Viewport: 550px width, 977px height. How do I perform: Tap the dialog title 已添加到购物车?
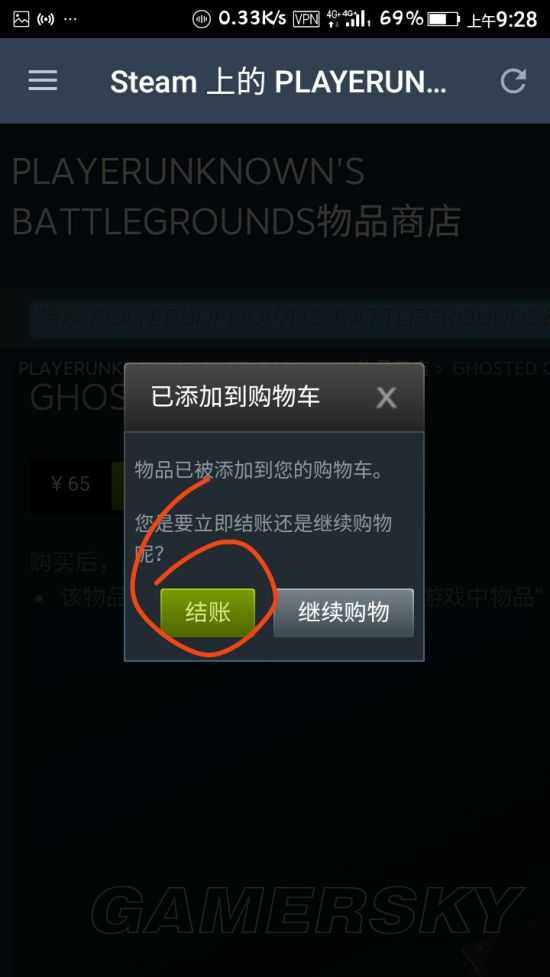coord(235,397)
